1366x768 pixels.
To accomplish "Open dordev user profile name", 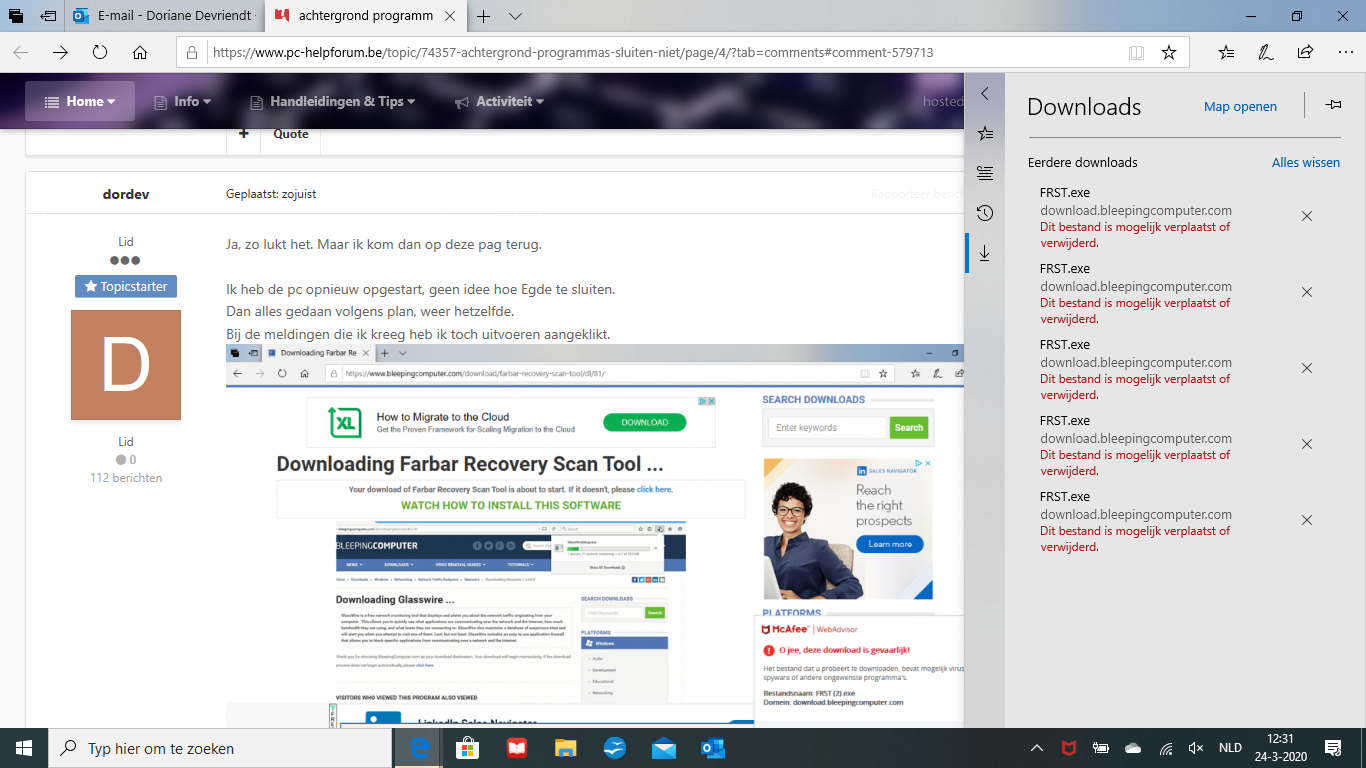I will click(126, 194).
